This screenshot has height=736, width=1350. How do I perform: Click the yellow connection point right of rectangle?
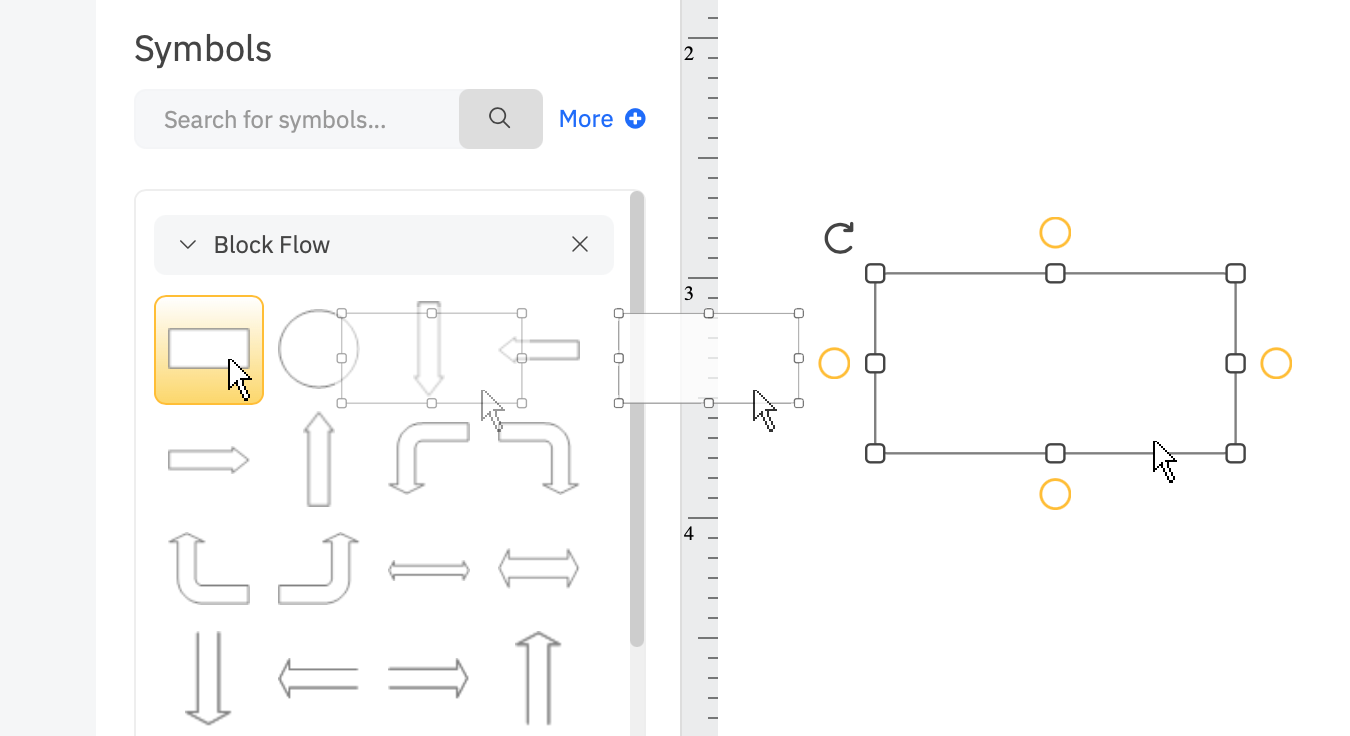coord(1276,364)
